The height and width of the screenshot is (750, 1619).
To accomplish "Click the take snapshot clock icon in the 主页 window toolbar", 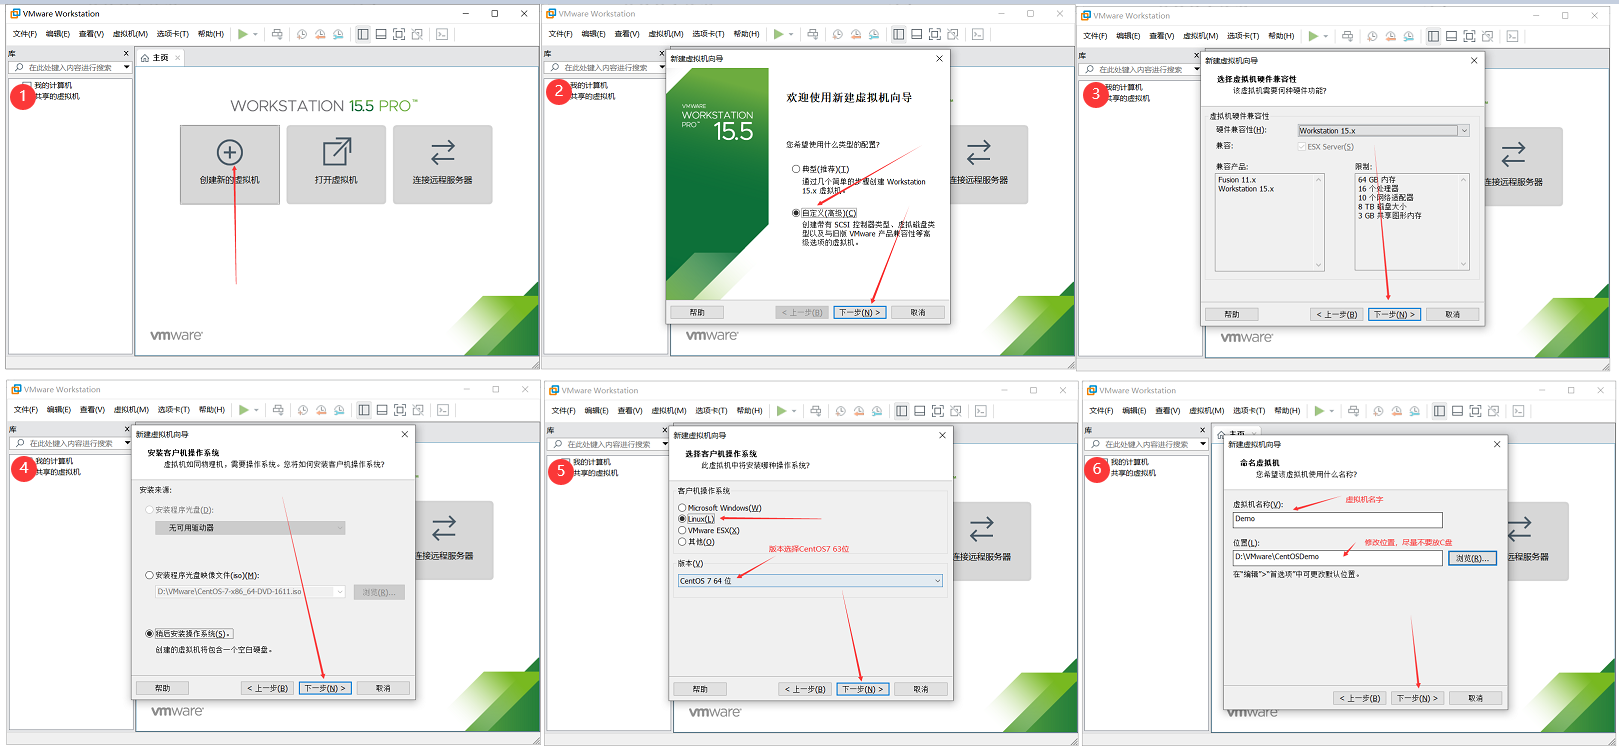I will tap(302, 34).
